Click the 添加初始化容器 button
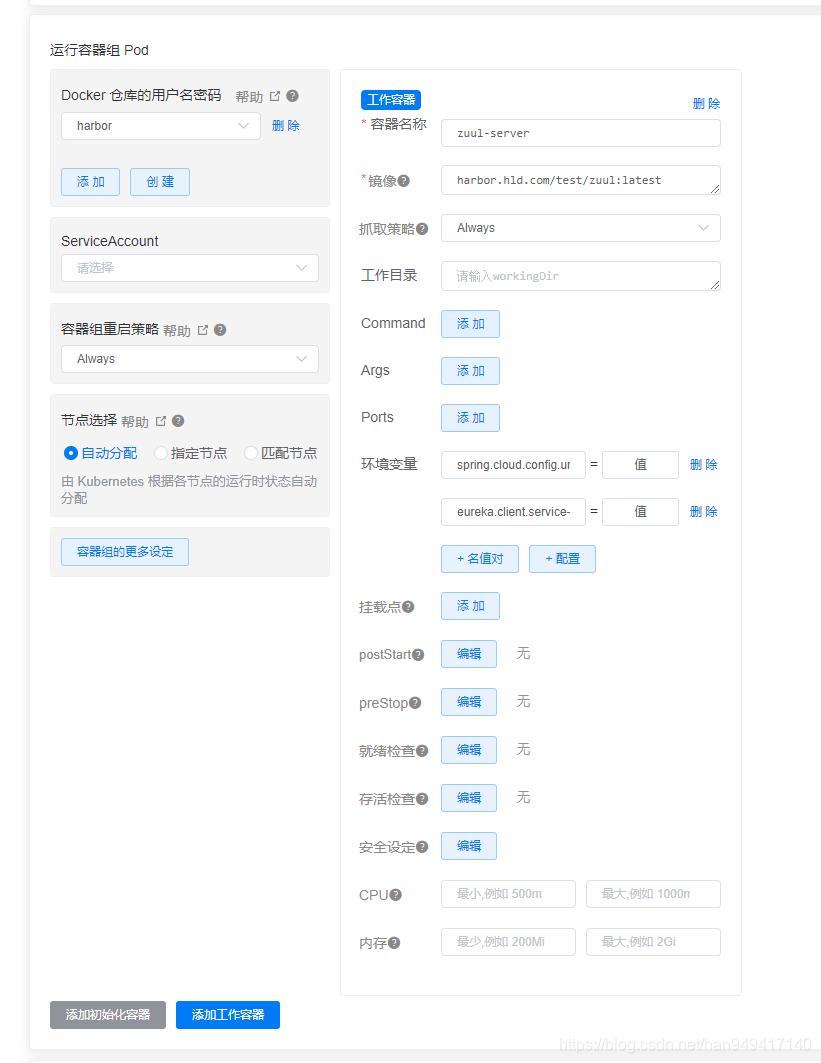The image size is (821, 1063). [107, 1014]
